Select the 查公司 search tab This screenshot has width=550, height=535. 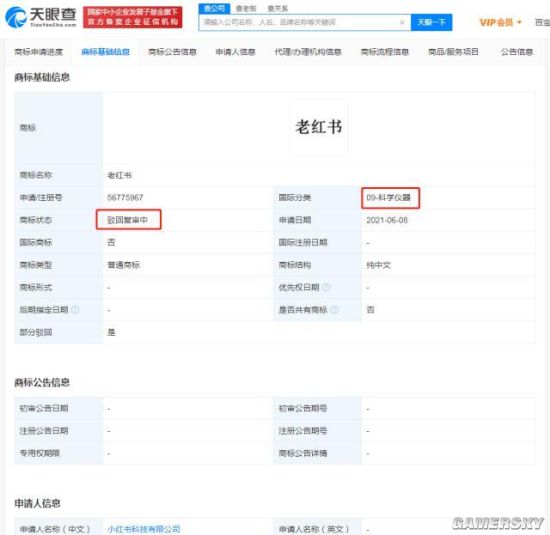[214, 8]
